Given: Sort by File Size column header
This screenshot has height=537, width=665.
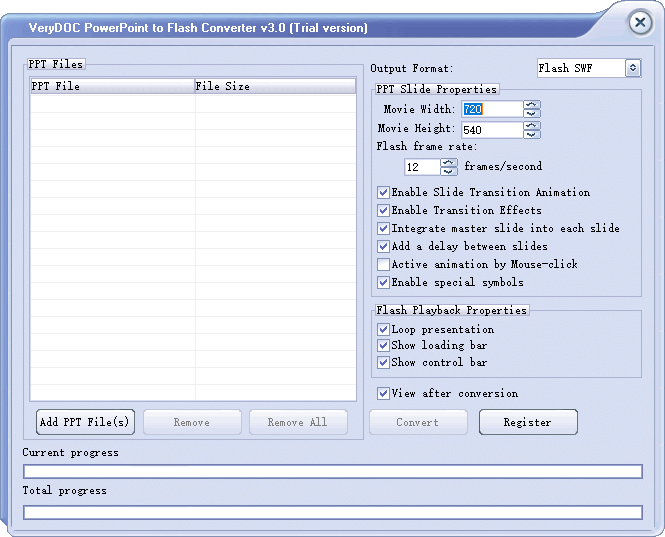Looking at the screenshot, I should coord(275,86).
